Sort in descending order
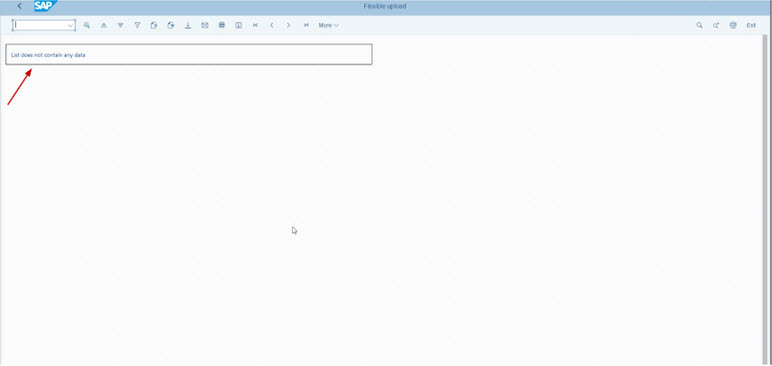Image resolution: width=772 pixels, height=366 pixels. tap(120, 25)
